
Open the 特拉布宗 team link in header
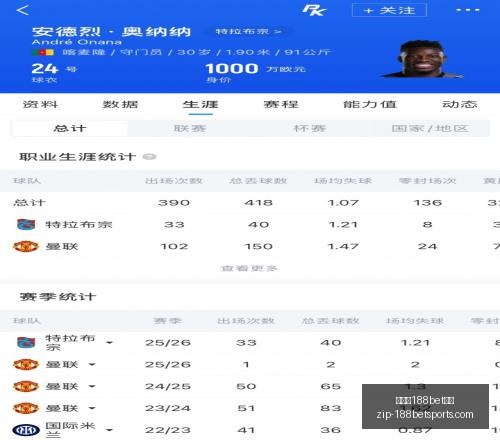[248, 32]
